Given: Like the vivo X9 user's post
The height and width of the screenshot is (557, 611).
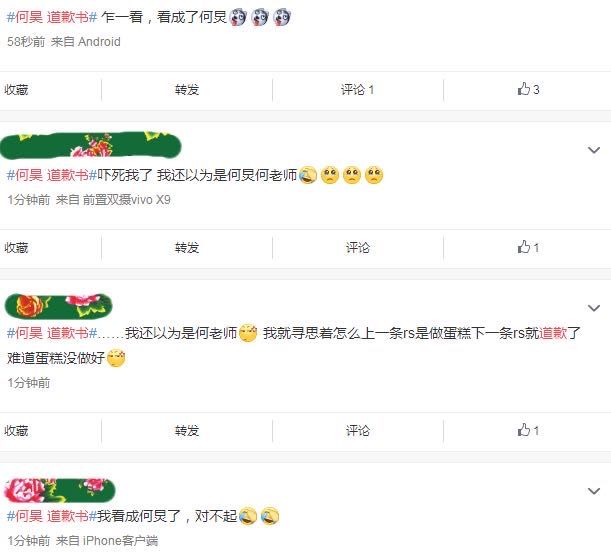Looking at the screenshot, I should pos(528,247).
